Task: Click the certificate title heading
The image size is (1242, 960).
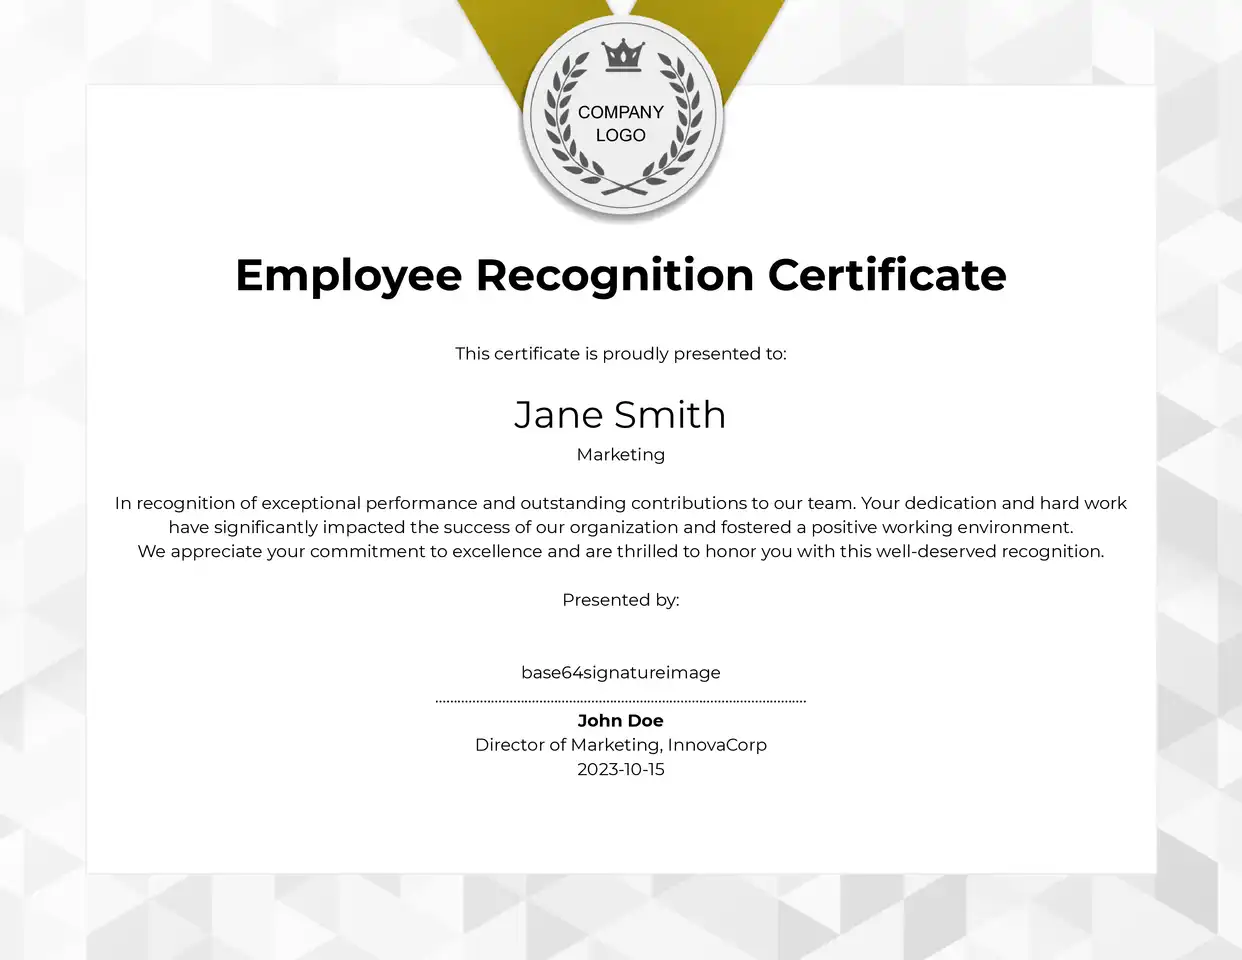Action: tap(620, 275)
